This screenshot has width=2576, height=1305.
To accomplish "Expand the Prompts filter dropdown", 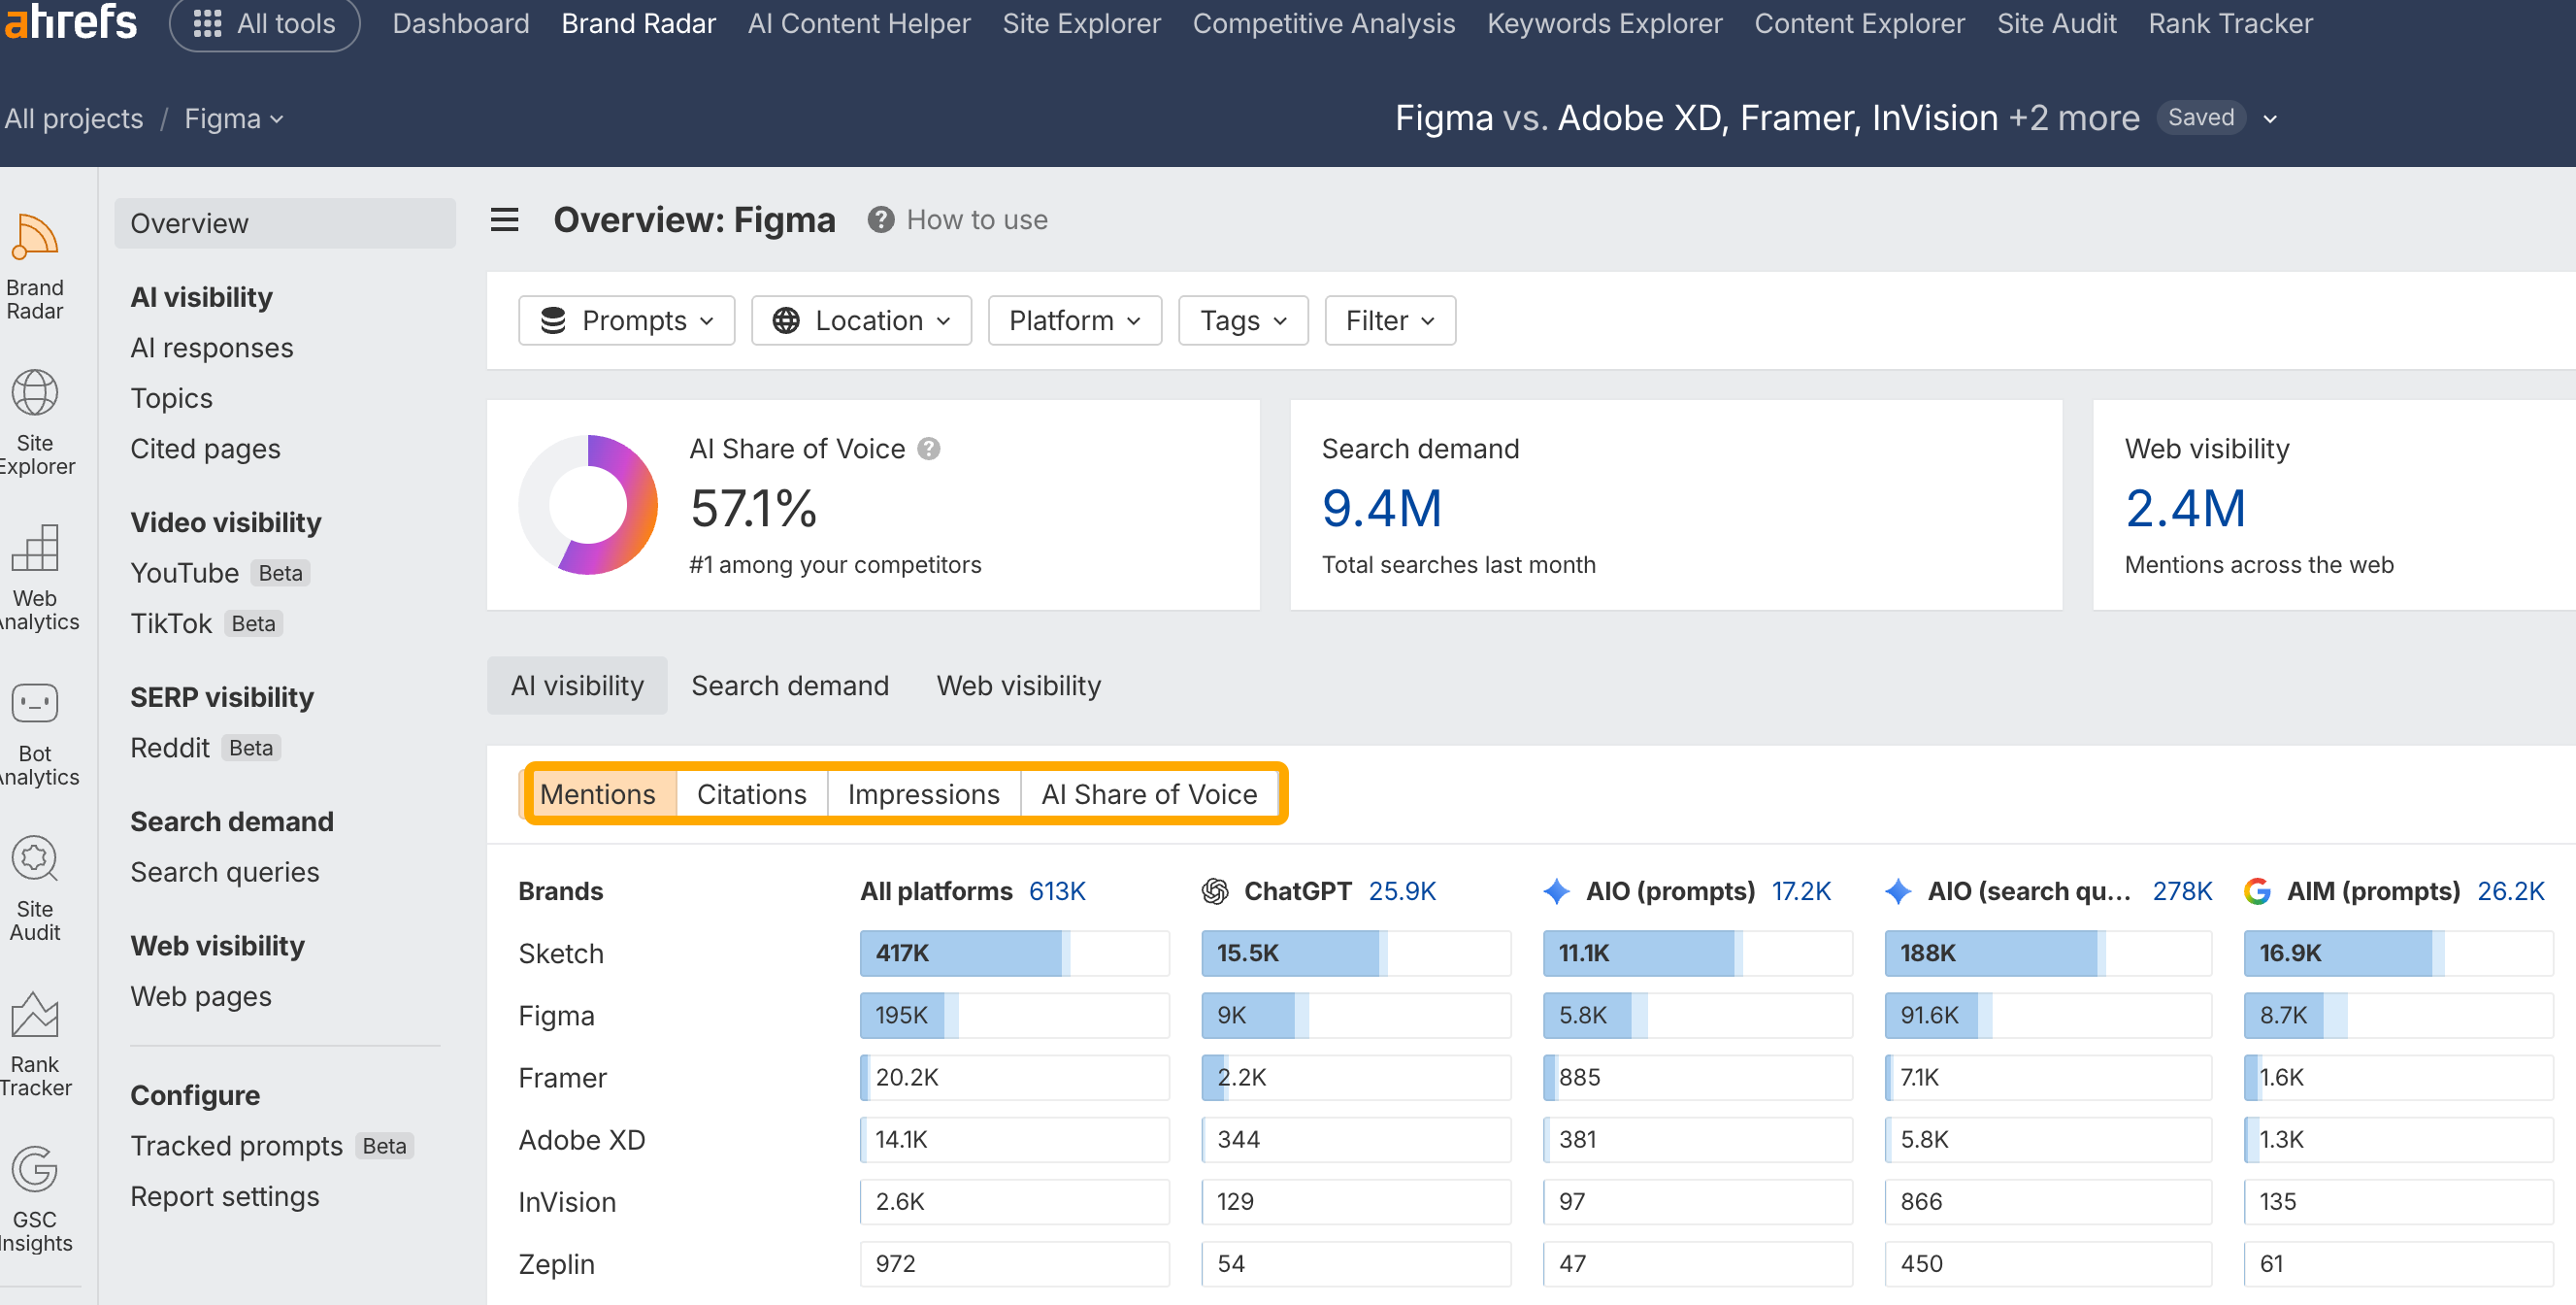I will tap(627, 320).
